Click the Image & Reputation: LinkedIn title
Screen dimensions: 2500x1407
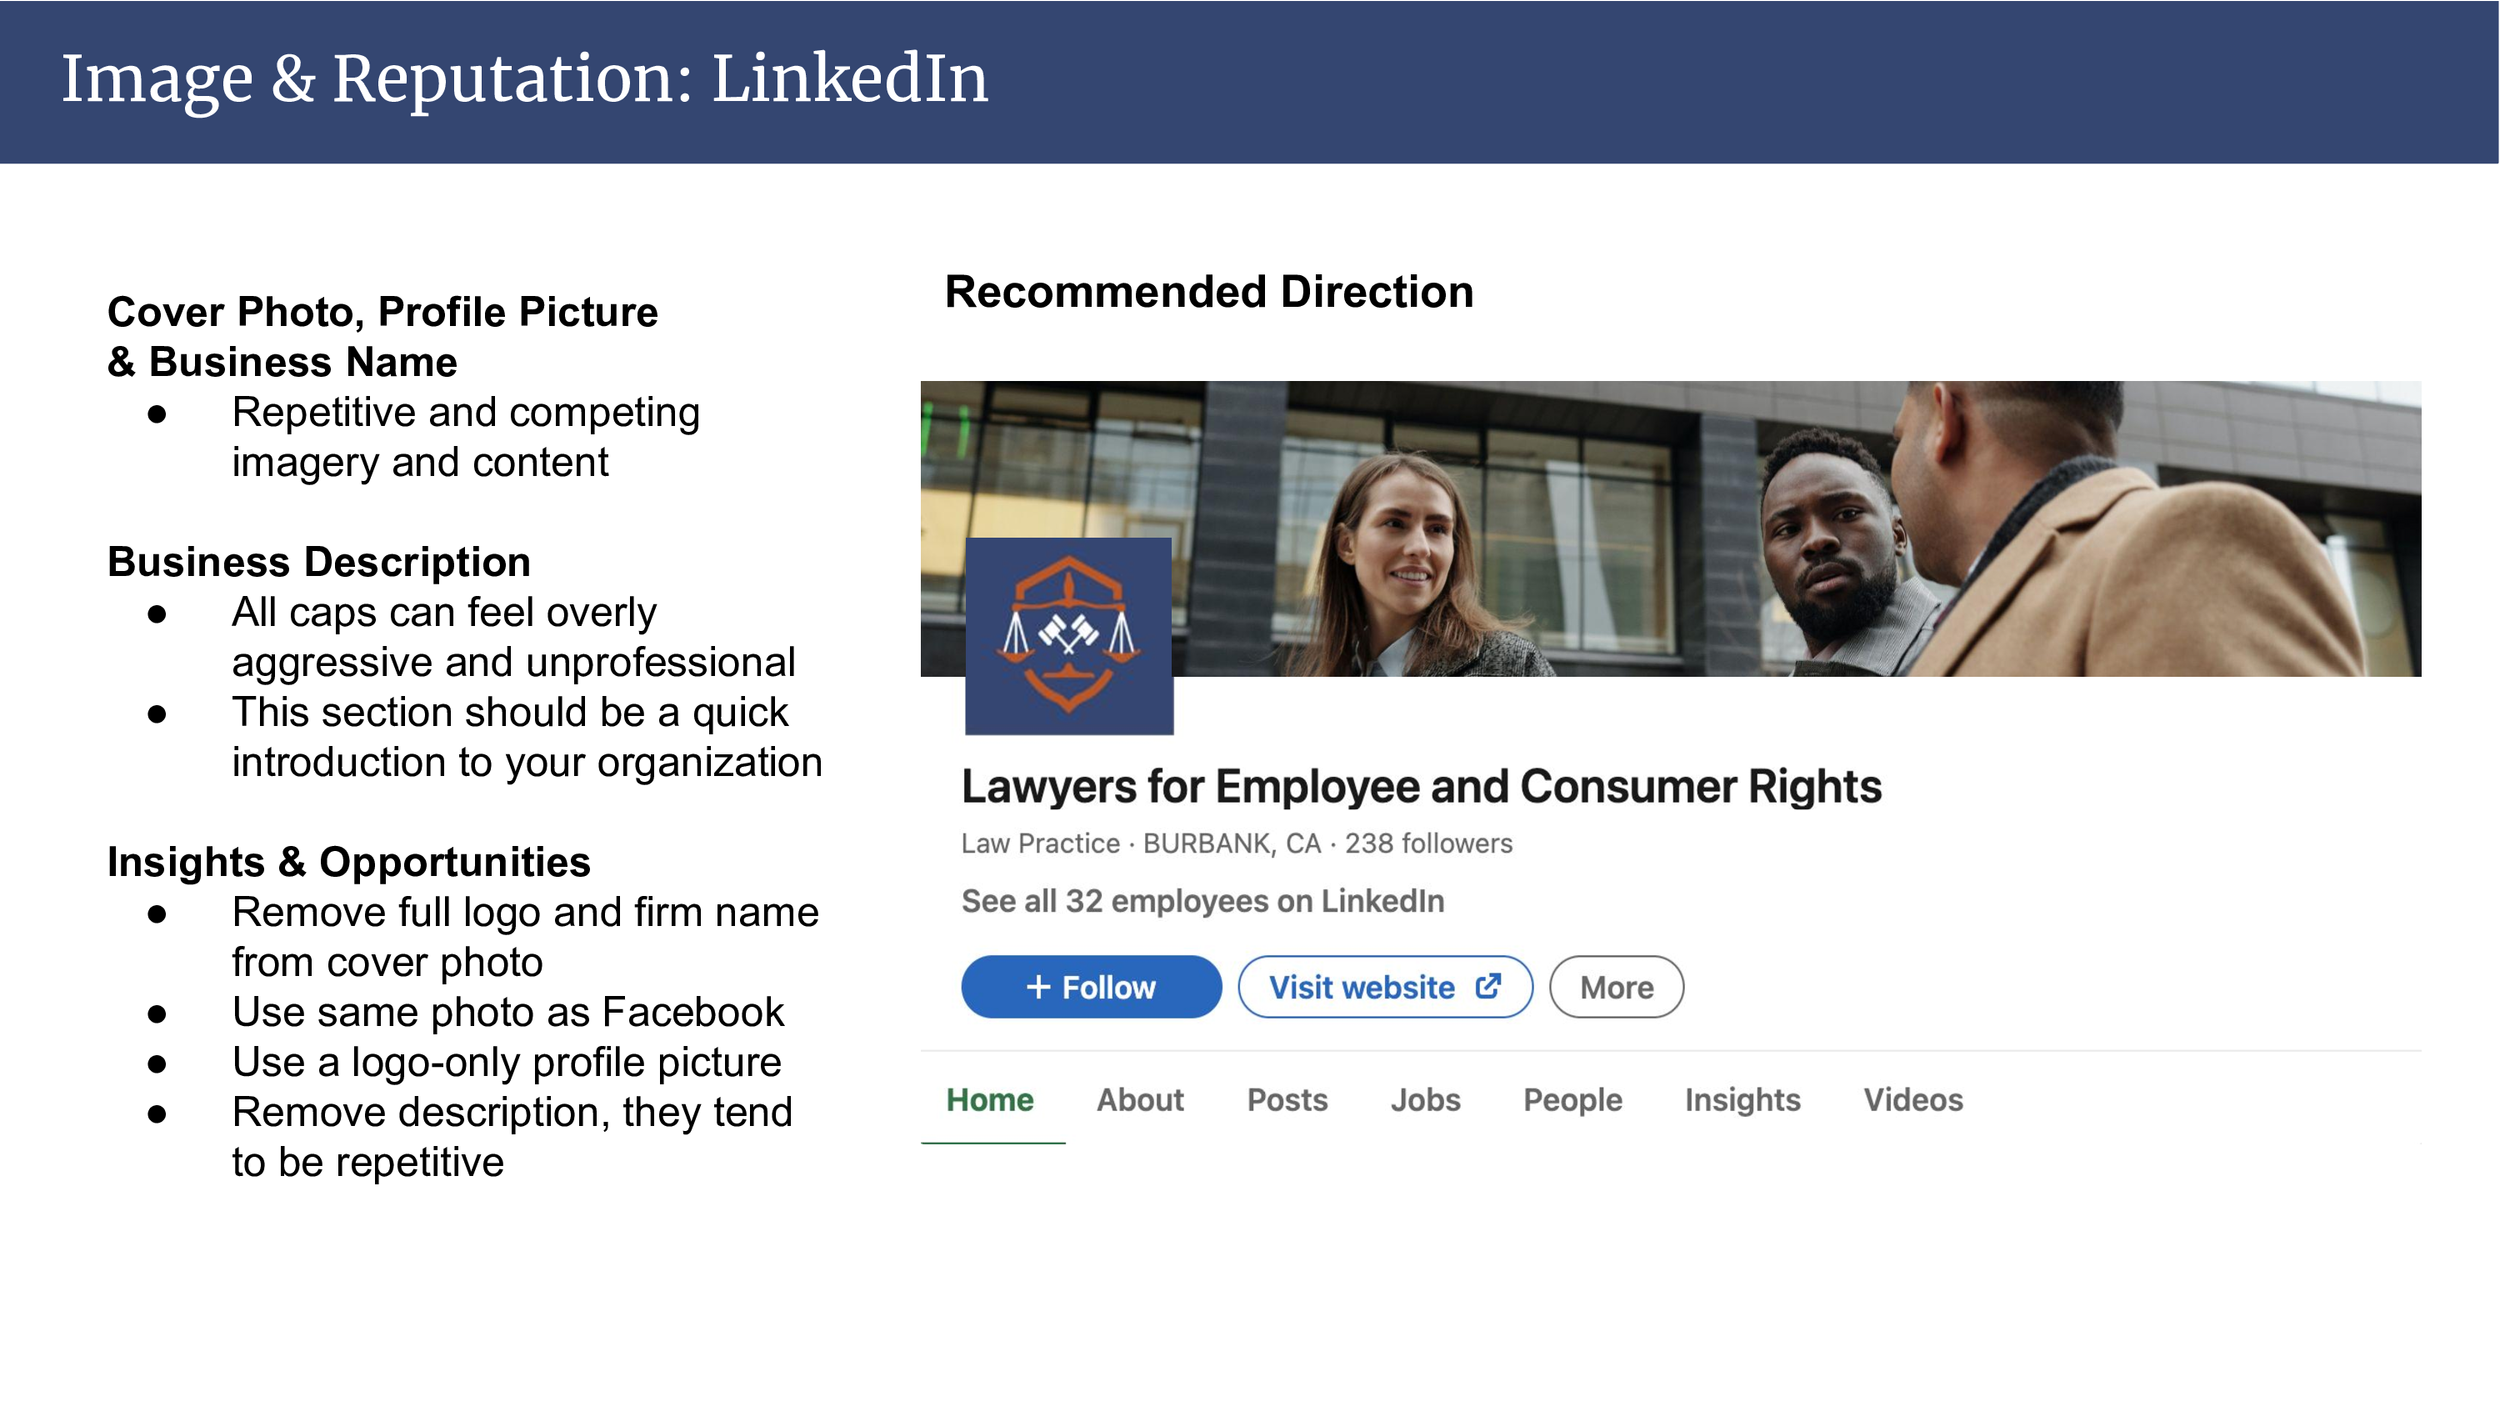tap(524, 79)
